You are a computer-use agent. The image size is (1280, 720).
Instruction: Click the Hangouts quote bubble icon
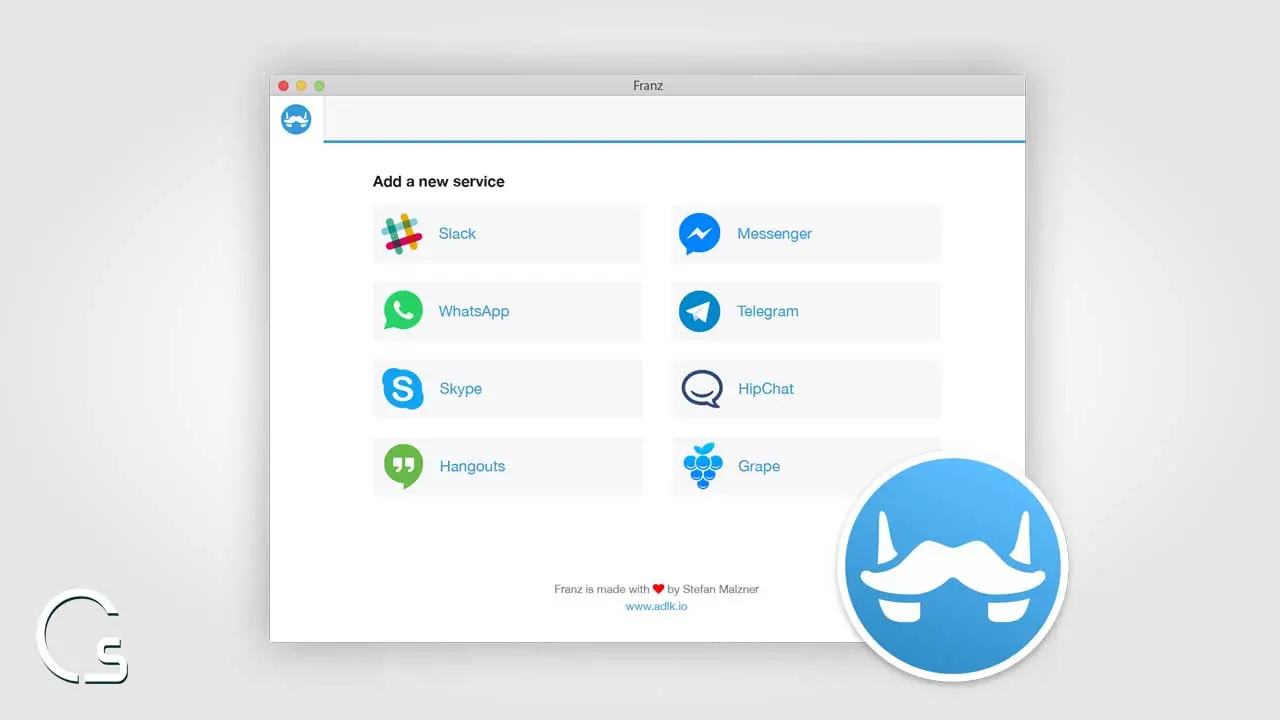pos(403,466)
